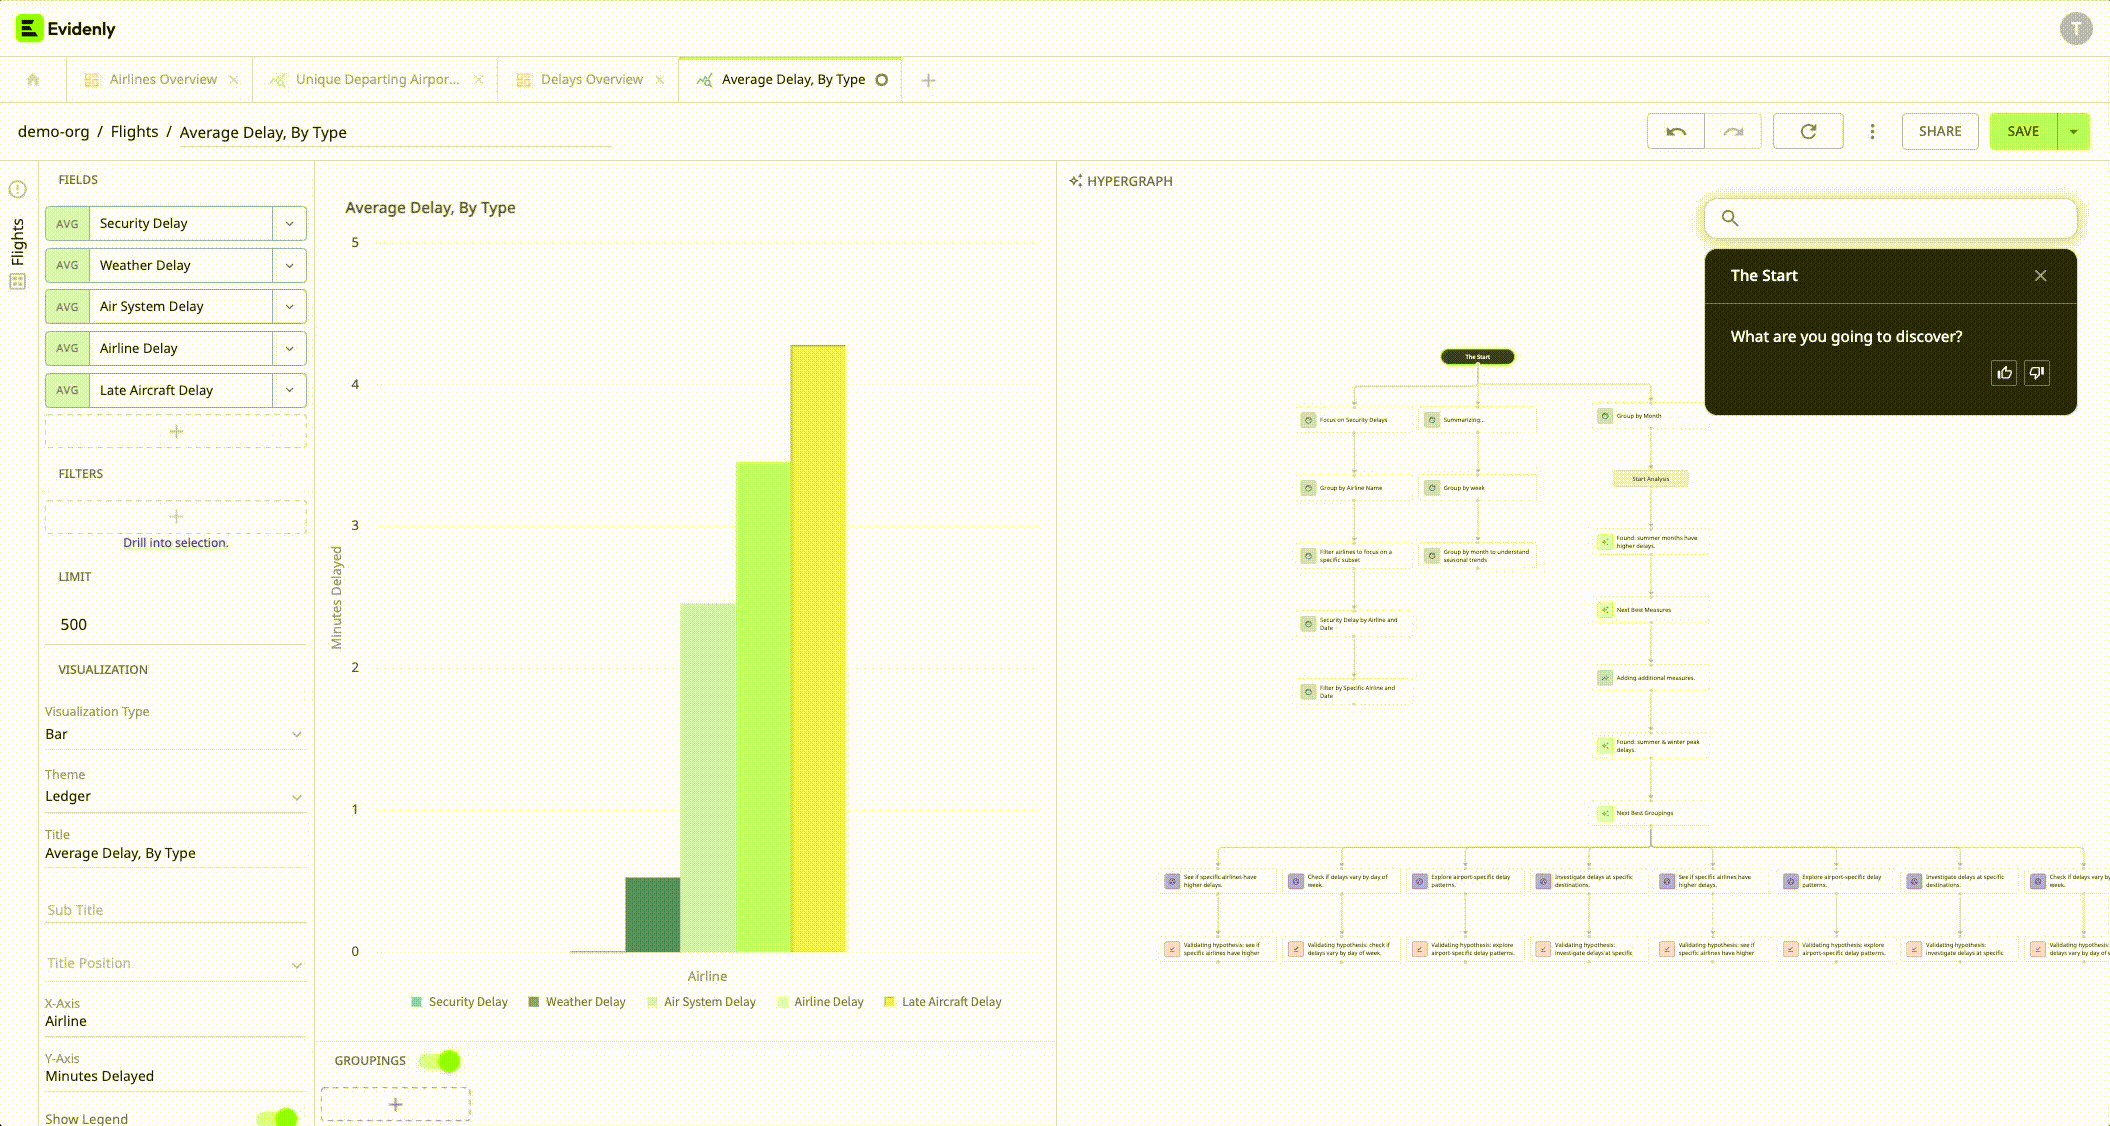Click the Hypergraph panel icon
The width and height of the screenshot is (2110, 1126).
tap(1076, 180)
